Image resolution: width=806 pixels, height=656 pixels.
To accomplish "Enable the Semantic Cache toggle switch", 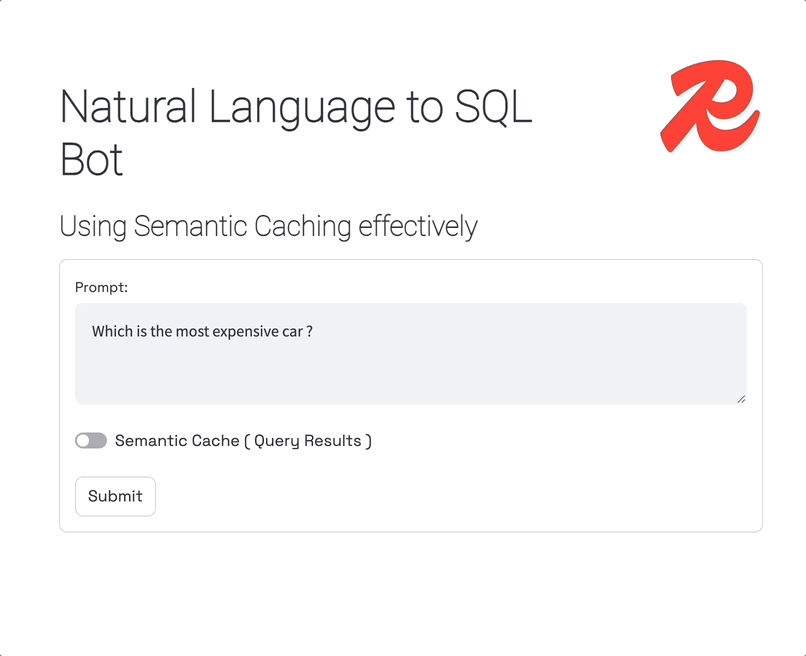I will click(x=91, y=441).
